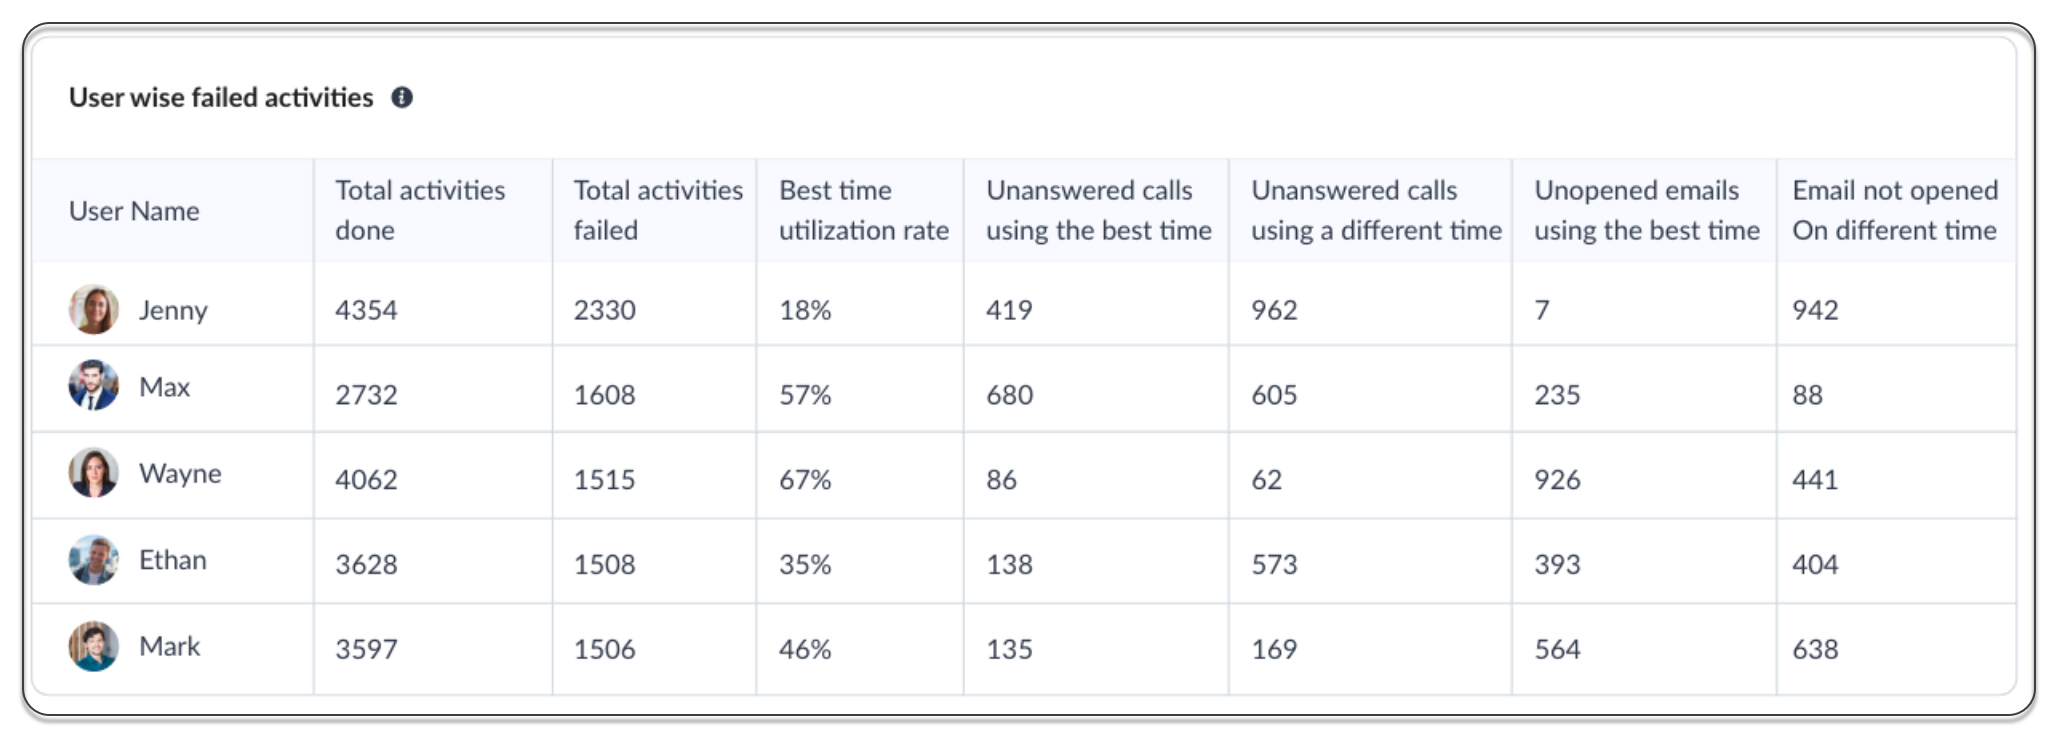Click Max's total activities failed value 1608

coord(604,395)
